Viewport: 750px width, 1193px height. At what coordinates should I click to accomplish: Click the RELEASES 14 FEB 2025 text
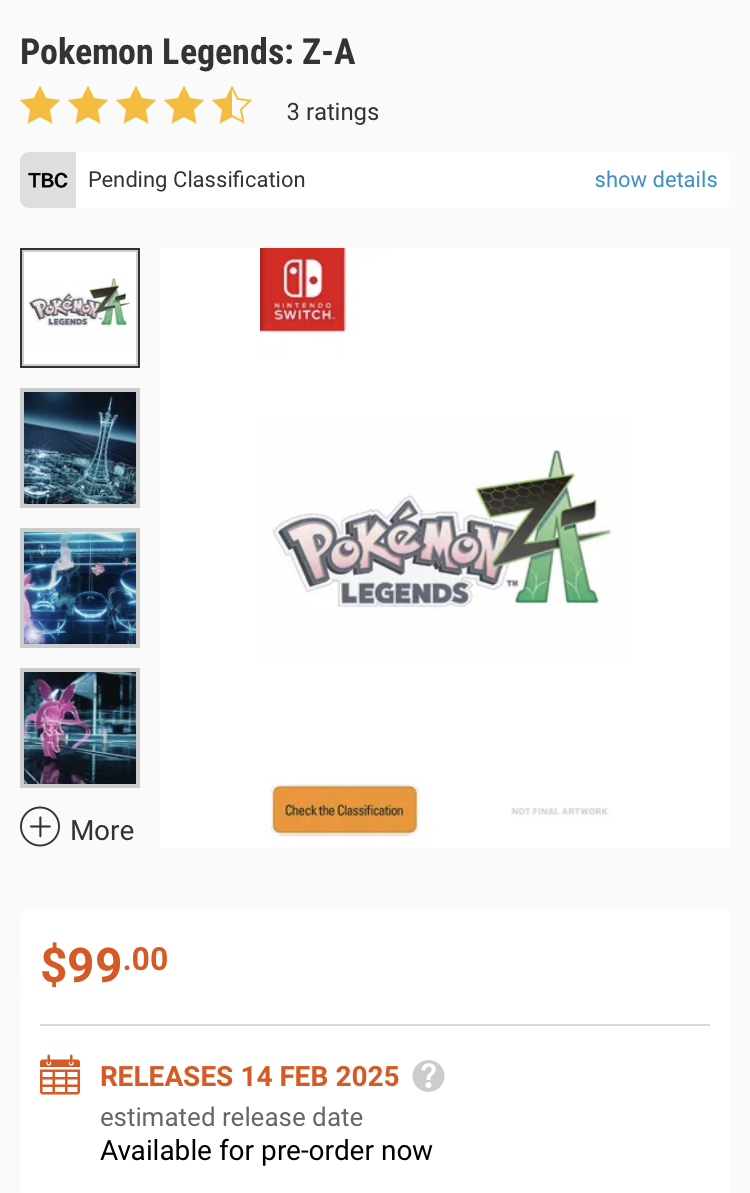coord(249,1076)
